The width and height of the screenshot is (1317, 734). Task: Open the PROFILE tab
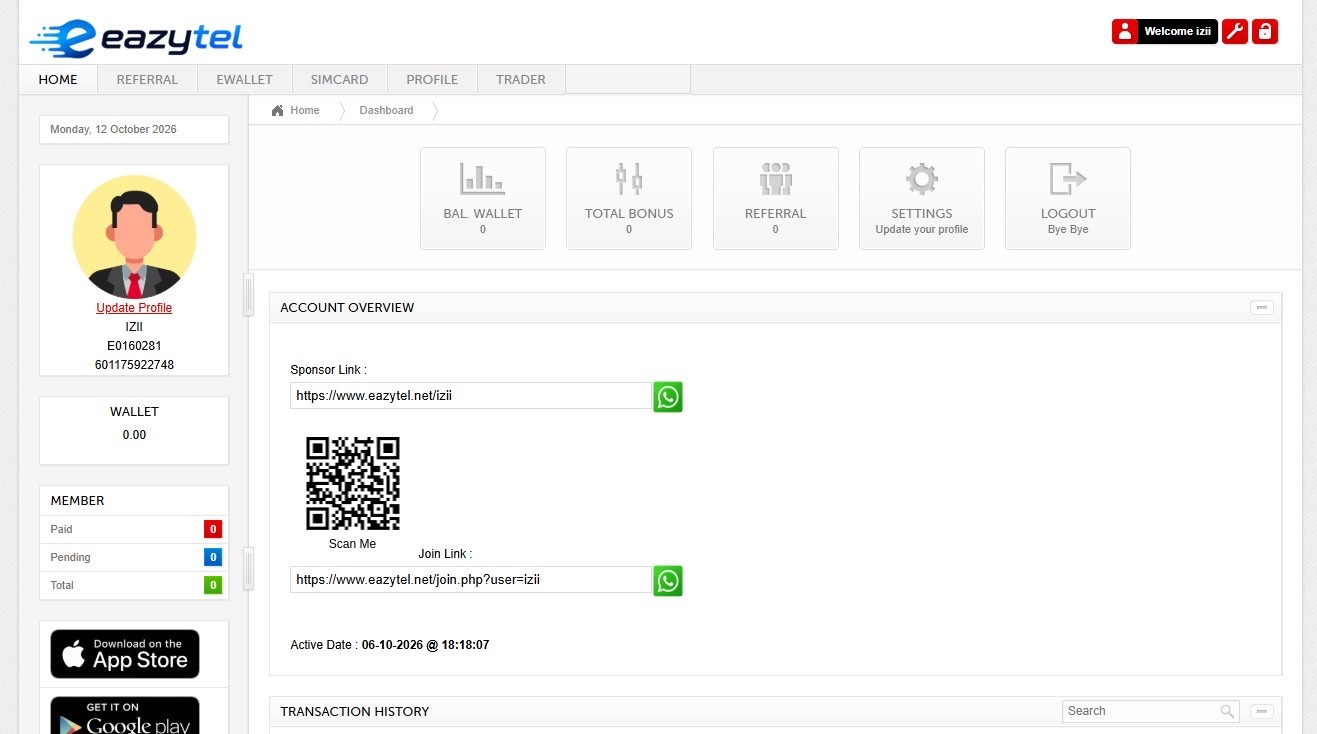click(432, 80)
